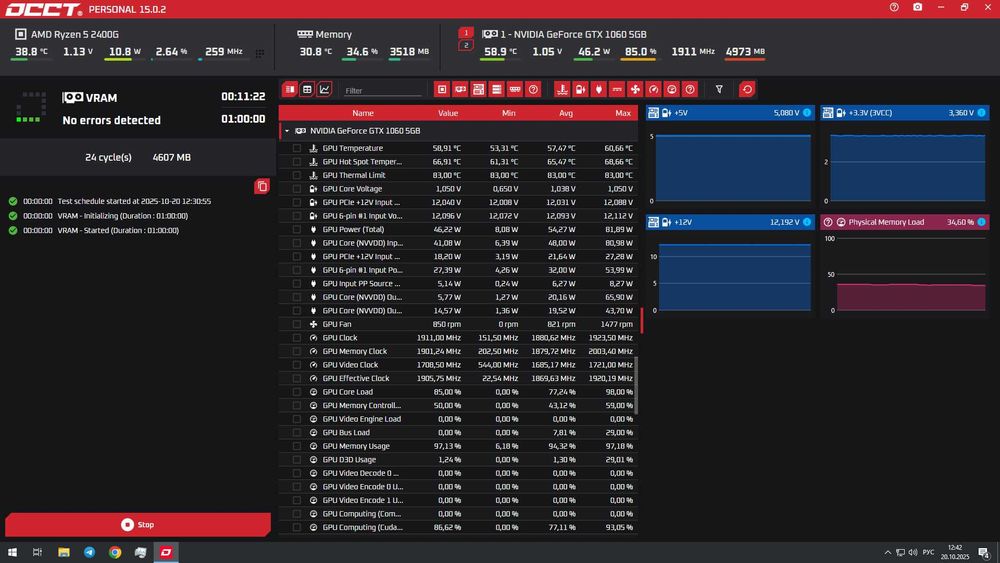Image resolution: width=1000 pixels, height=563 pixels.
Task: Check the GPU Memory Clock checkbox
Action: tap(297, 351)
